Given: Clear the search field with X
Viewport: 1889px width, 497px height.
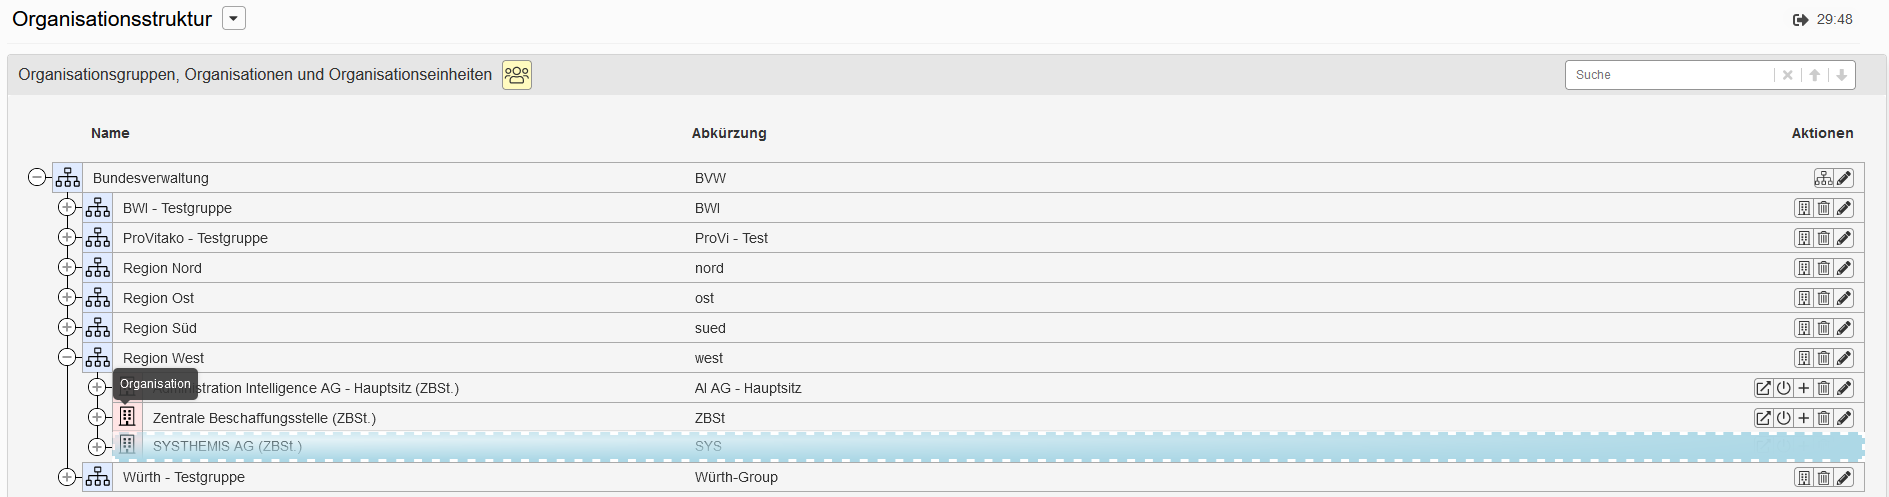Looking at the screenshot, I should pyautogui.click(x=1788, y=75).
